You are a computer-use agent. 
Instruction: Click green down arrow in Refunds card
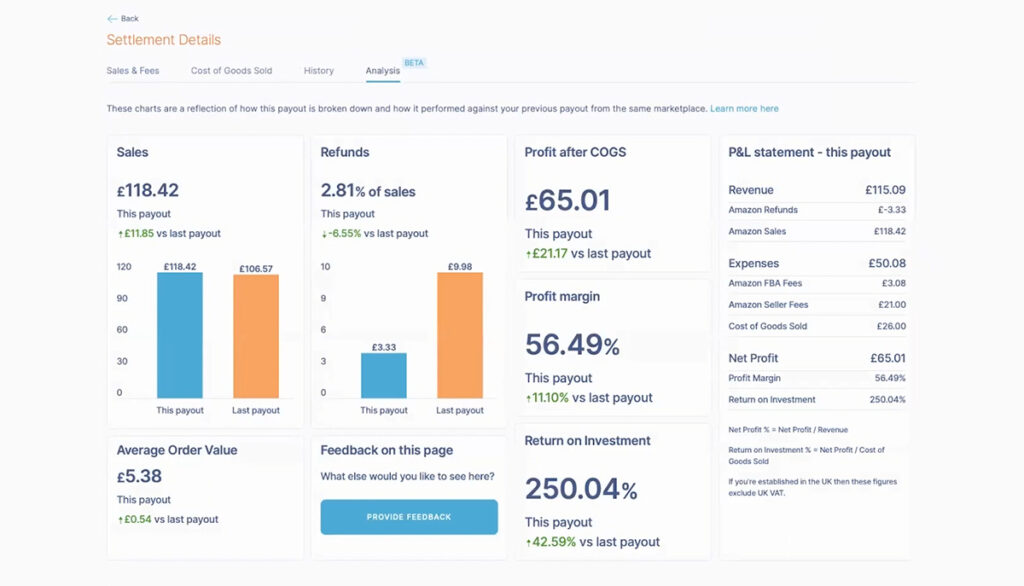323,234
